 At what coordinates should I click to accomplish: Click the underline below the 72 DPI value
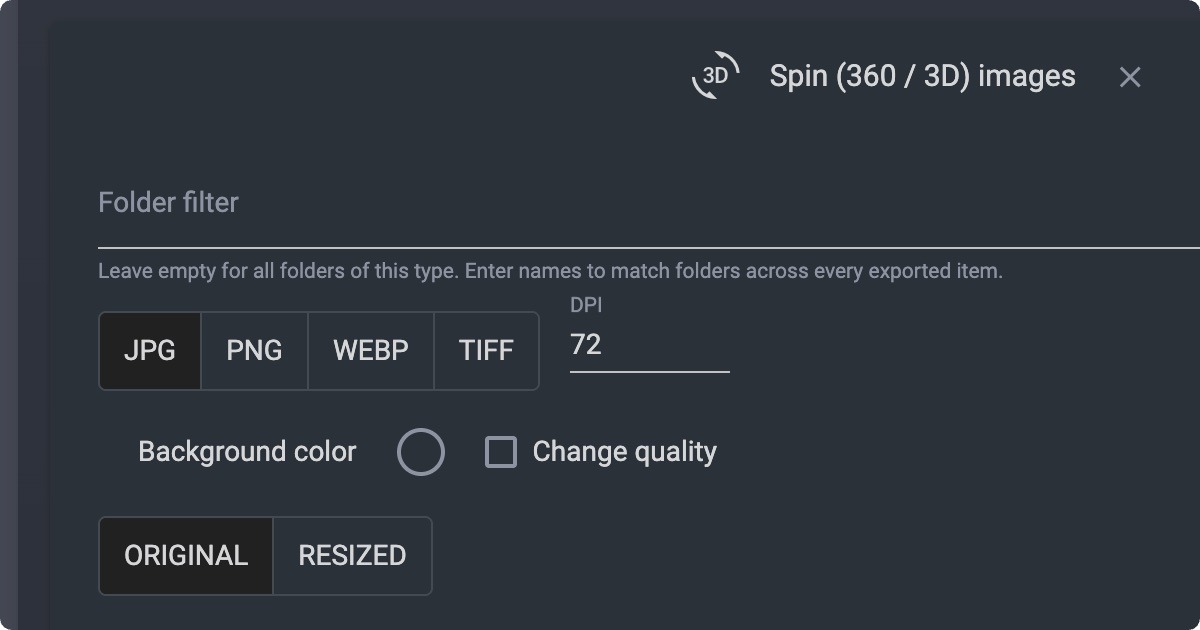click(x=650, y=371)
